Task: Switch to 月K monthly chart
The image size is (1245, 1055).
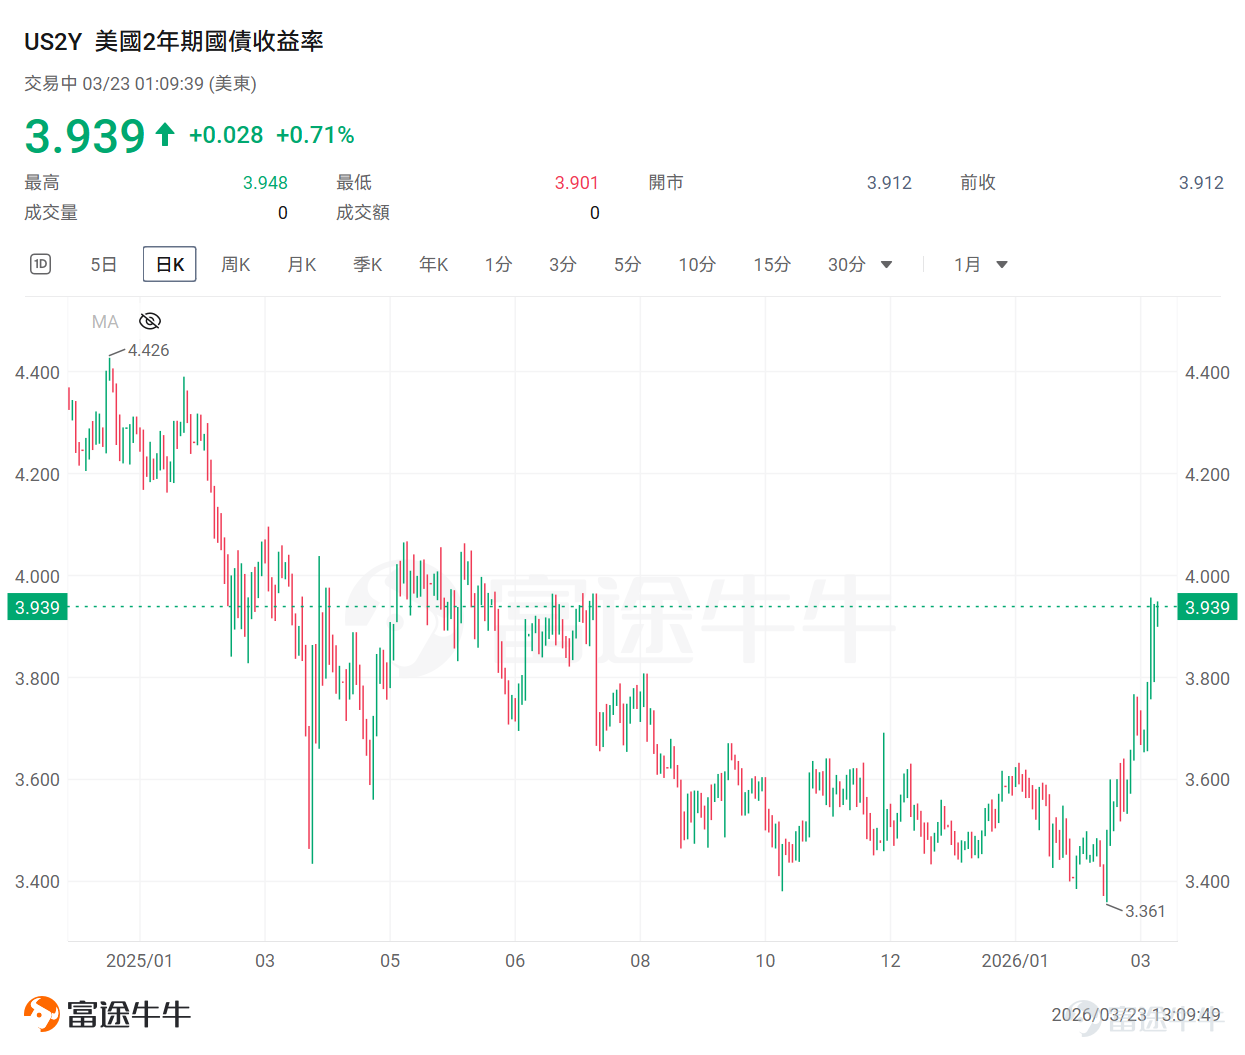Action: (x=302, y=264)
